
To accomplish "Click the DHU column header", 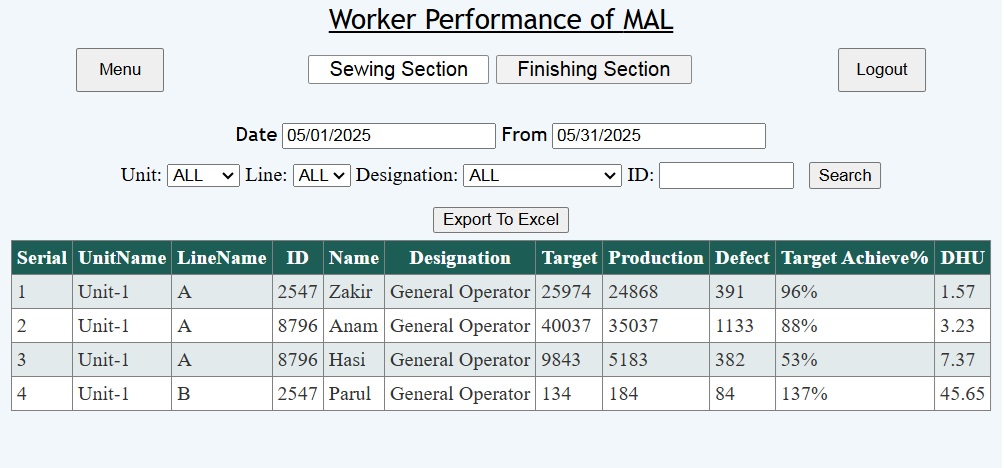I will tap(962, 258).
